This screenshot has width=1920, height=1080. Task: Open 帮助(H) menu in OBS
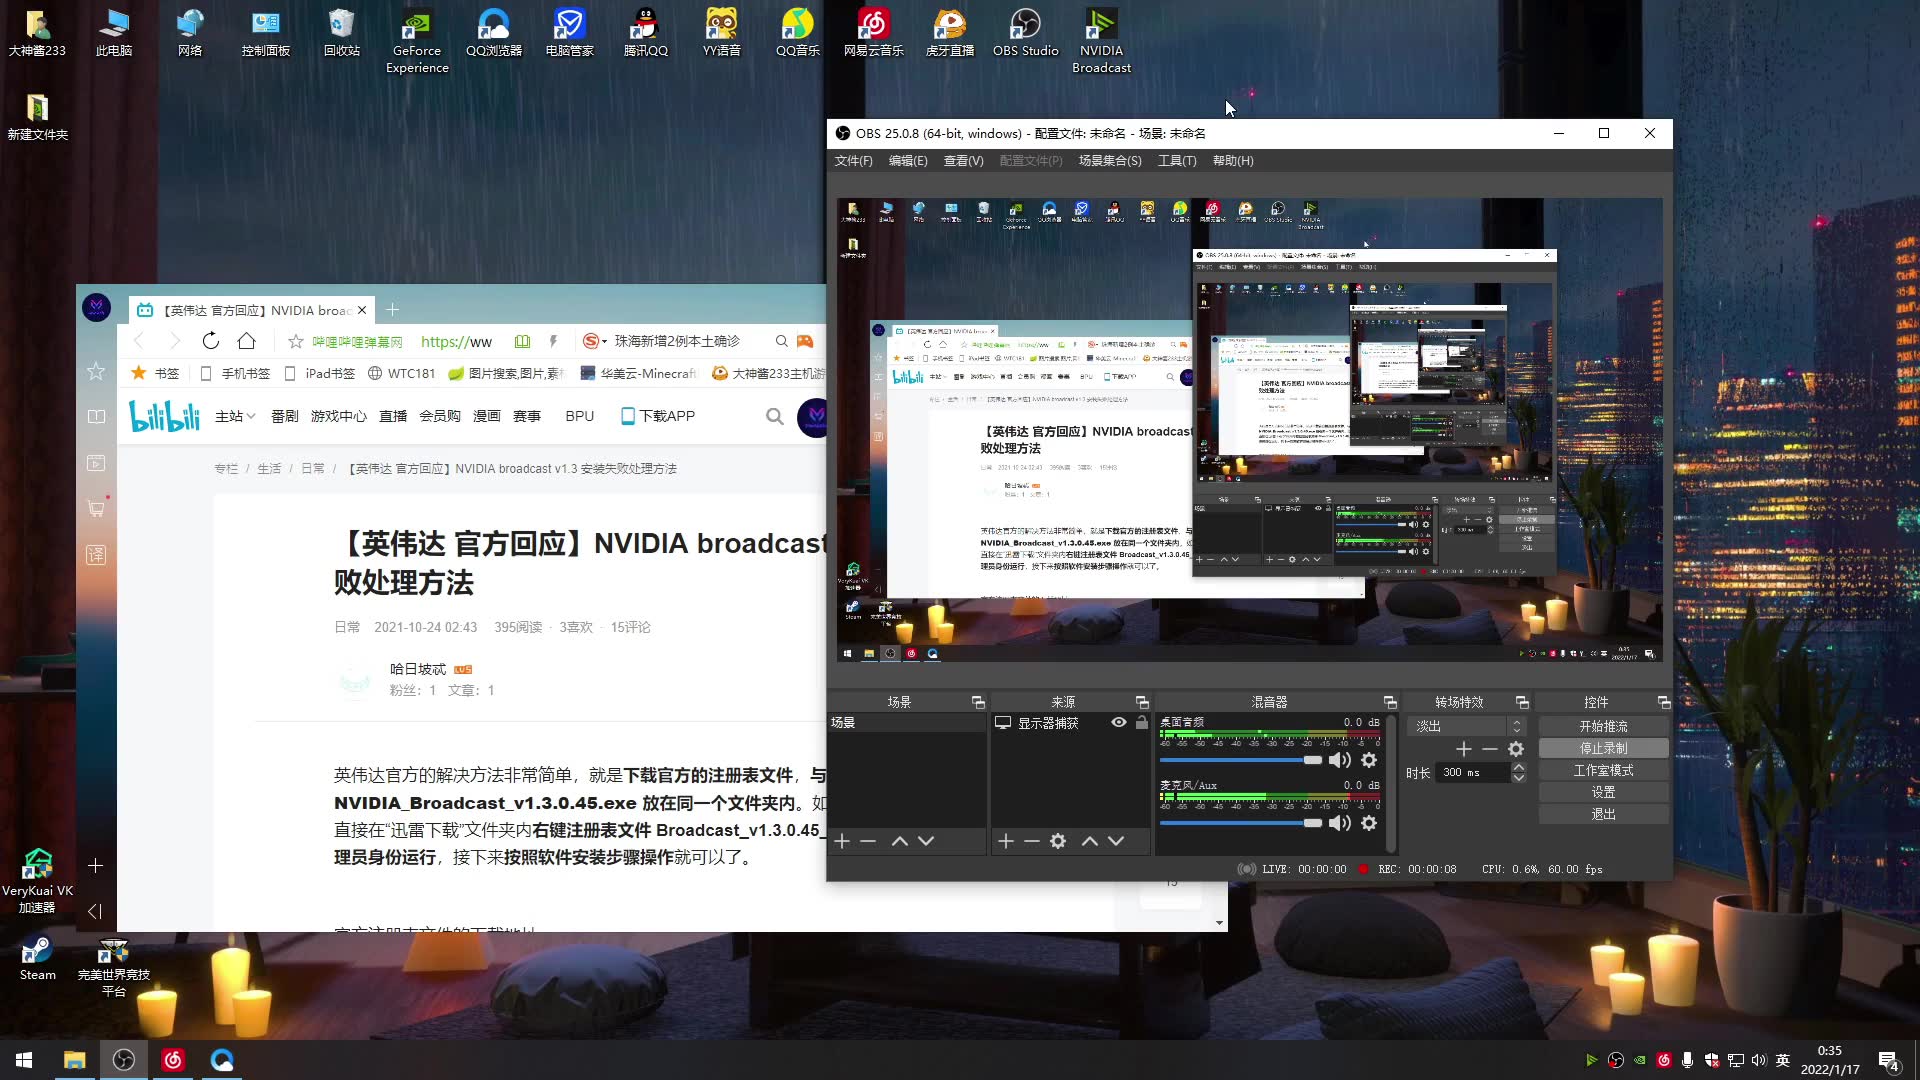coord(1233,161)
